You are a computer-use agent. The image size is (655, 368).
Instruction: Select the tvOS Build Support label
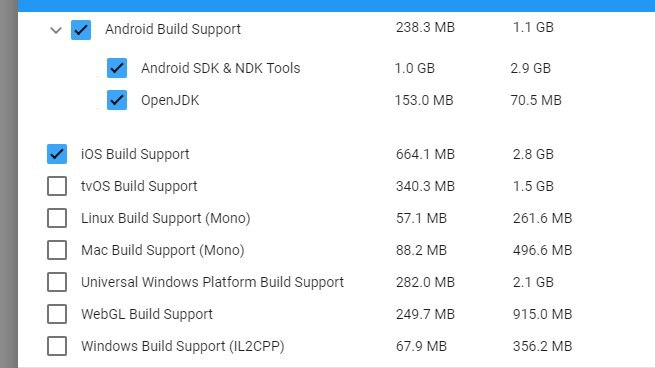[x=139, y=186]
